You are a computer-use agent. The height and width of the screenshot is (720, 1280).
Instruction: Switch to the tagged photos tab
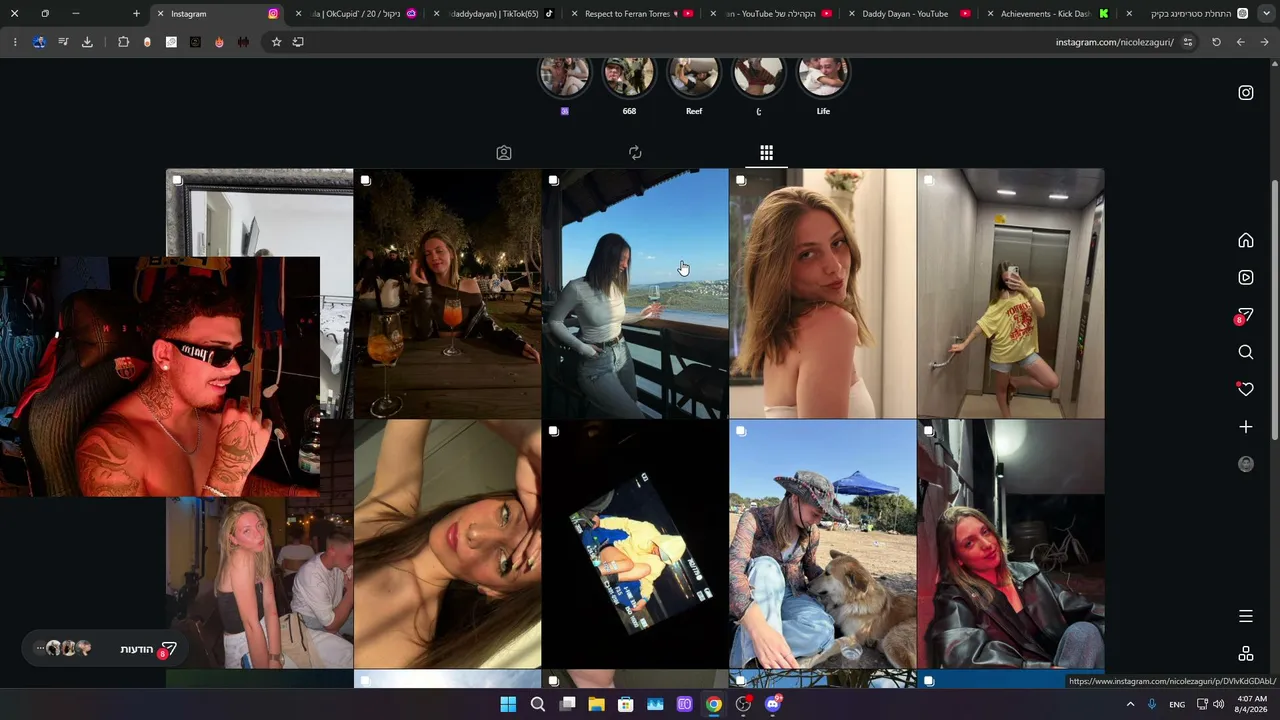(504, 153)
